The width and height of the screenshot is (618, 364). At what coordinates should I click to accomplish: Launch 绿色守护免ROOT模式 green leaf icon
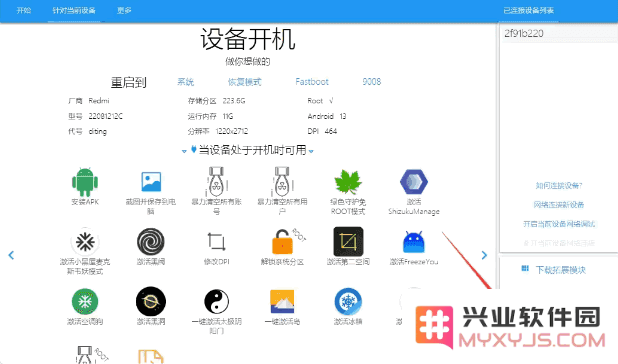click(x=348, y=182)
